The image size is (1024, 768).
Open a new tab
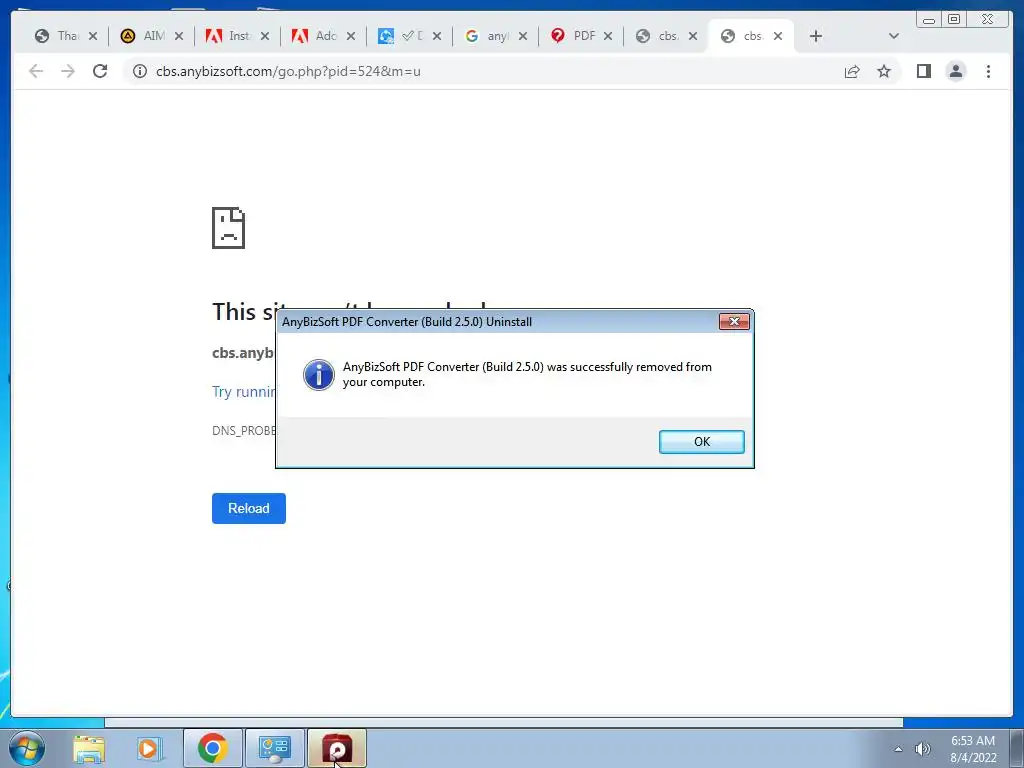(816, 36)
